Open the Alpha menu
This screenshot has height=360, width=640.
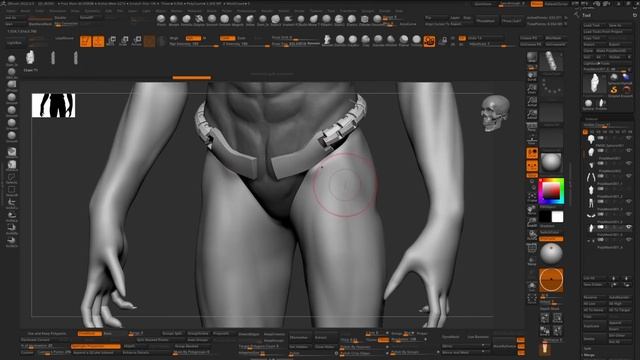pyautogui.click(x=12, y=11)
